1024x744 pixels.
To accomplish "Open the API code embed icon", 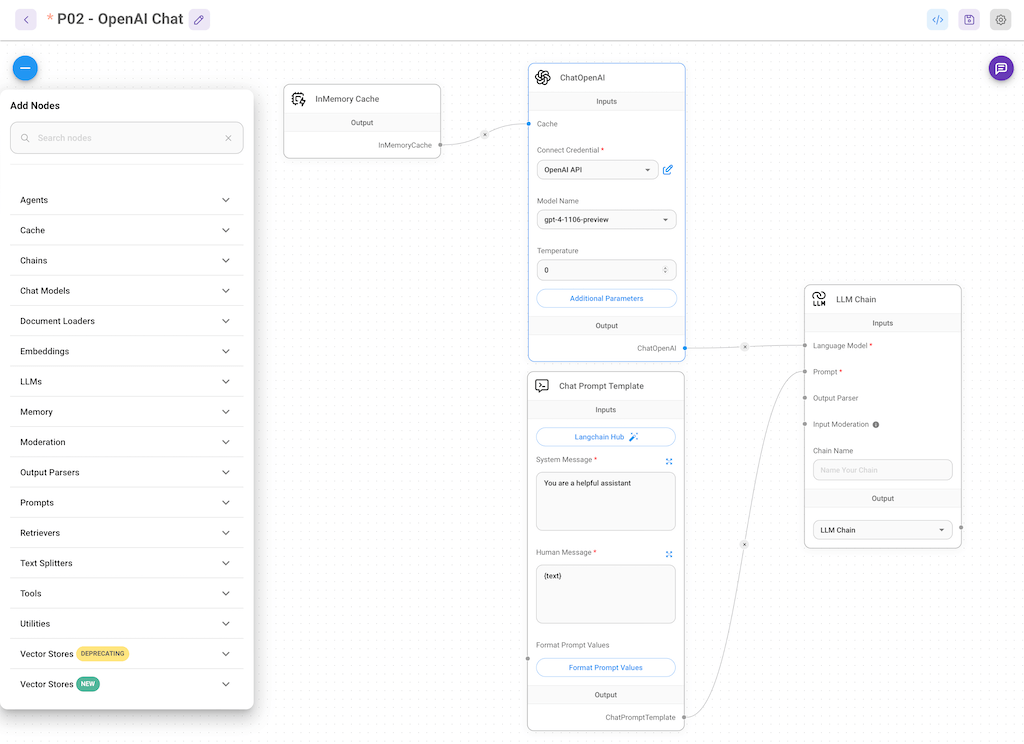I will (x=937, y=19).
